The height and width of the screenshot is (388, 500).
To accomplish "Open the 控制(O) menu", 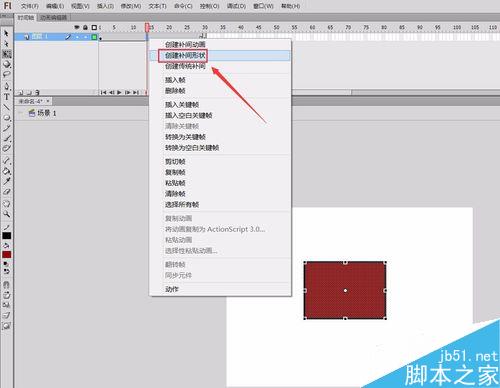I will pyautogui.click(x=209, y=6).
